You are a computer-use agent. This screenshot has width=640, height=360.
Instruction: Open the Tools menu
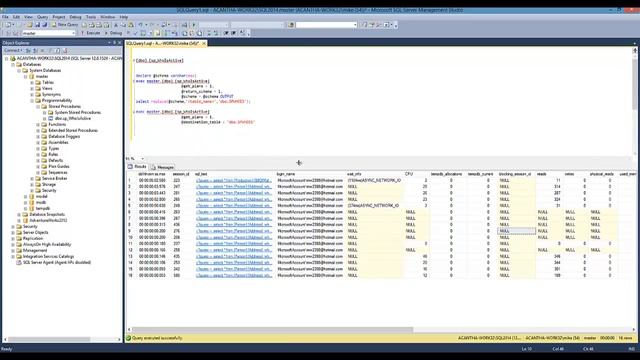[x=91, y=17]
